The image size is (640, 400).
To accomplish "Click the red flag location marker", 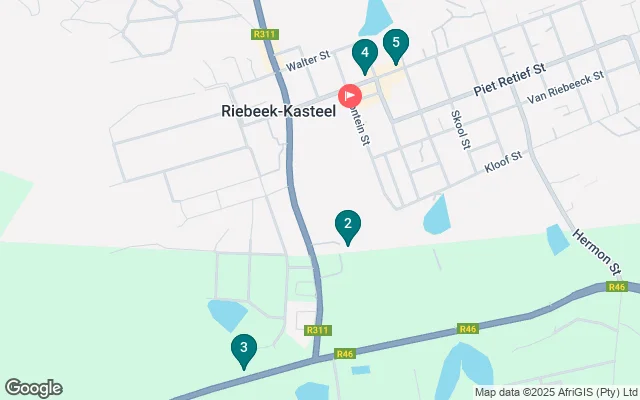I will [x=350, y=96].
